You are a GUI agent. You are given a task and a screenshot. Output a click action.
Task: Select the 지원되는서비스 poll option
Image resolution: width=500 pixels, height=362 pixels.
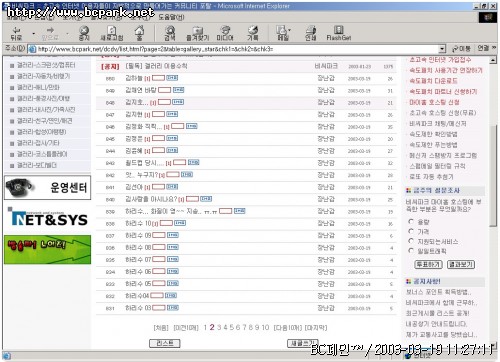411,241
